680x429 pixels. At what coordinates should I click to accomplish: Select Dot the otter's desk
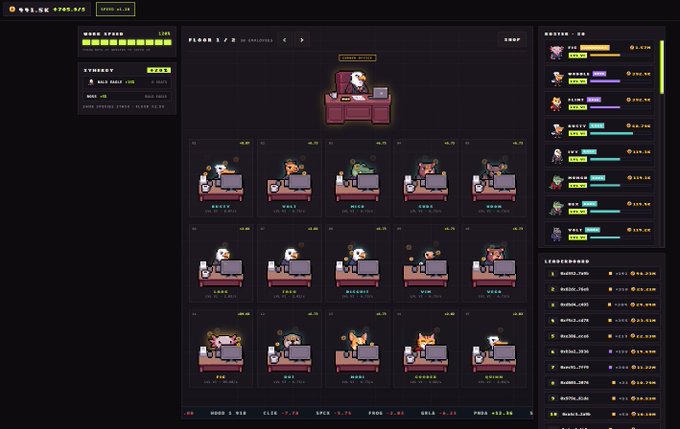point(289,348)
